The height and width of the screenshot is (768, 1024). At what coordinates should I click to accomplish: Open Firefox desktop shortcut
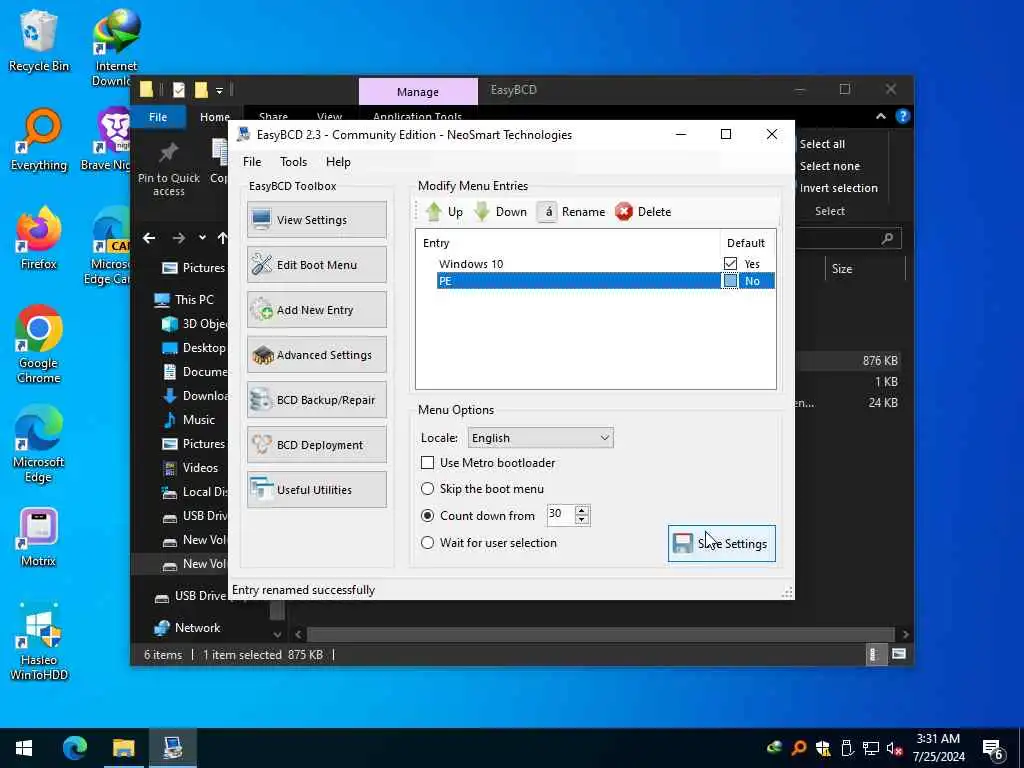coord(39,238)
